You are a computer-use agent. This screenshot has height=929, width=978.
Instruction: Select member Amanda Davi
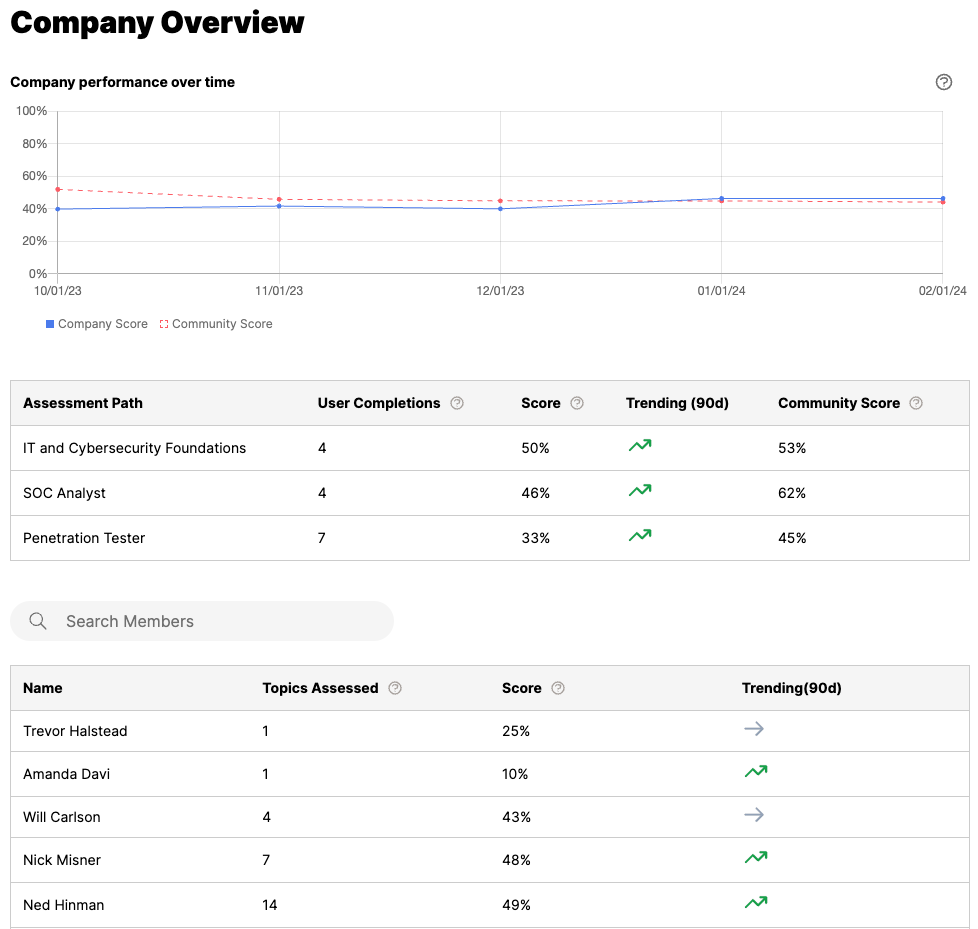tap(66, 774)
